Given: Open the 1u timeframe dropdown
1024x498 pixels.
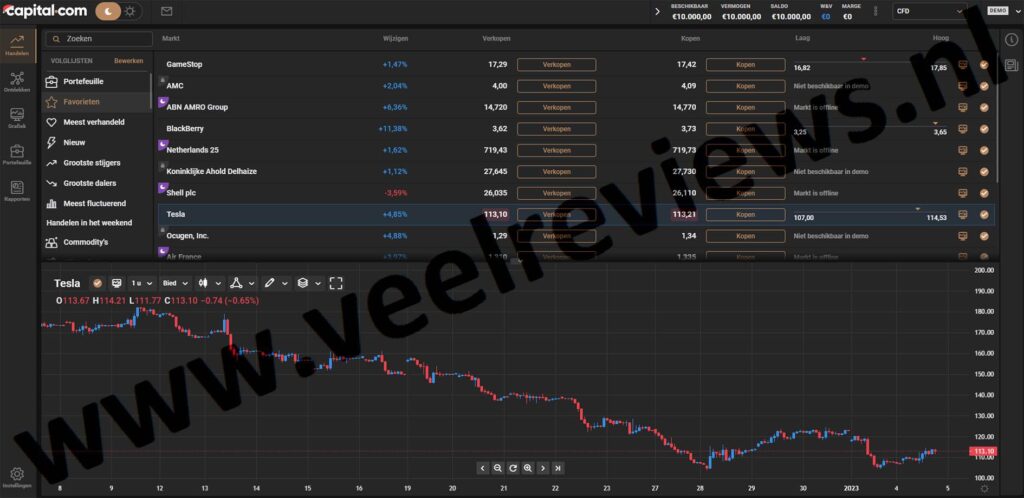Looking at the screenshot, I should (x=140, y=283).
